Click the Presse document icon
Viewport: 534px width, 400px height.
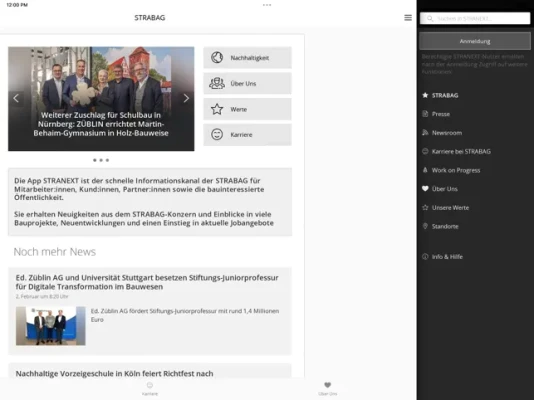tap(425, 114)
